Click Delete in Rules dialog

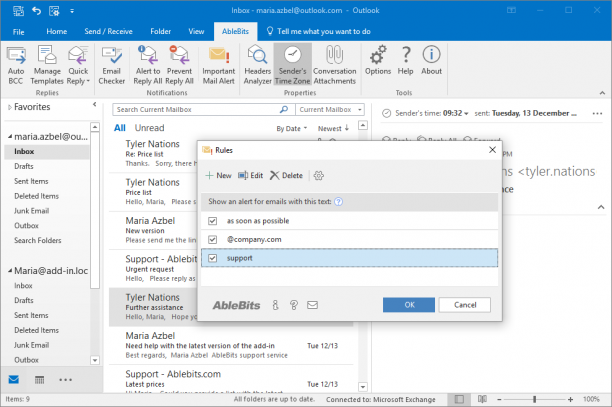click(286, 176)
